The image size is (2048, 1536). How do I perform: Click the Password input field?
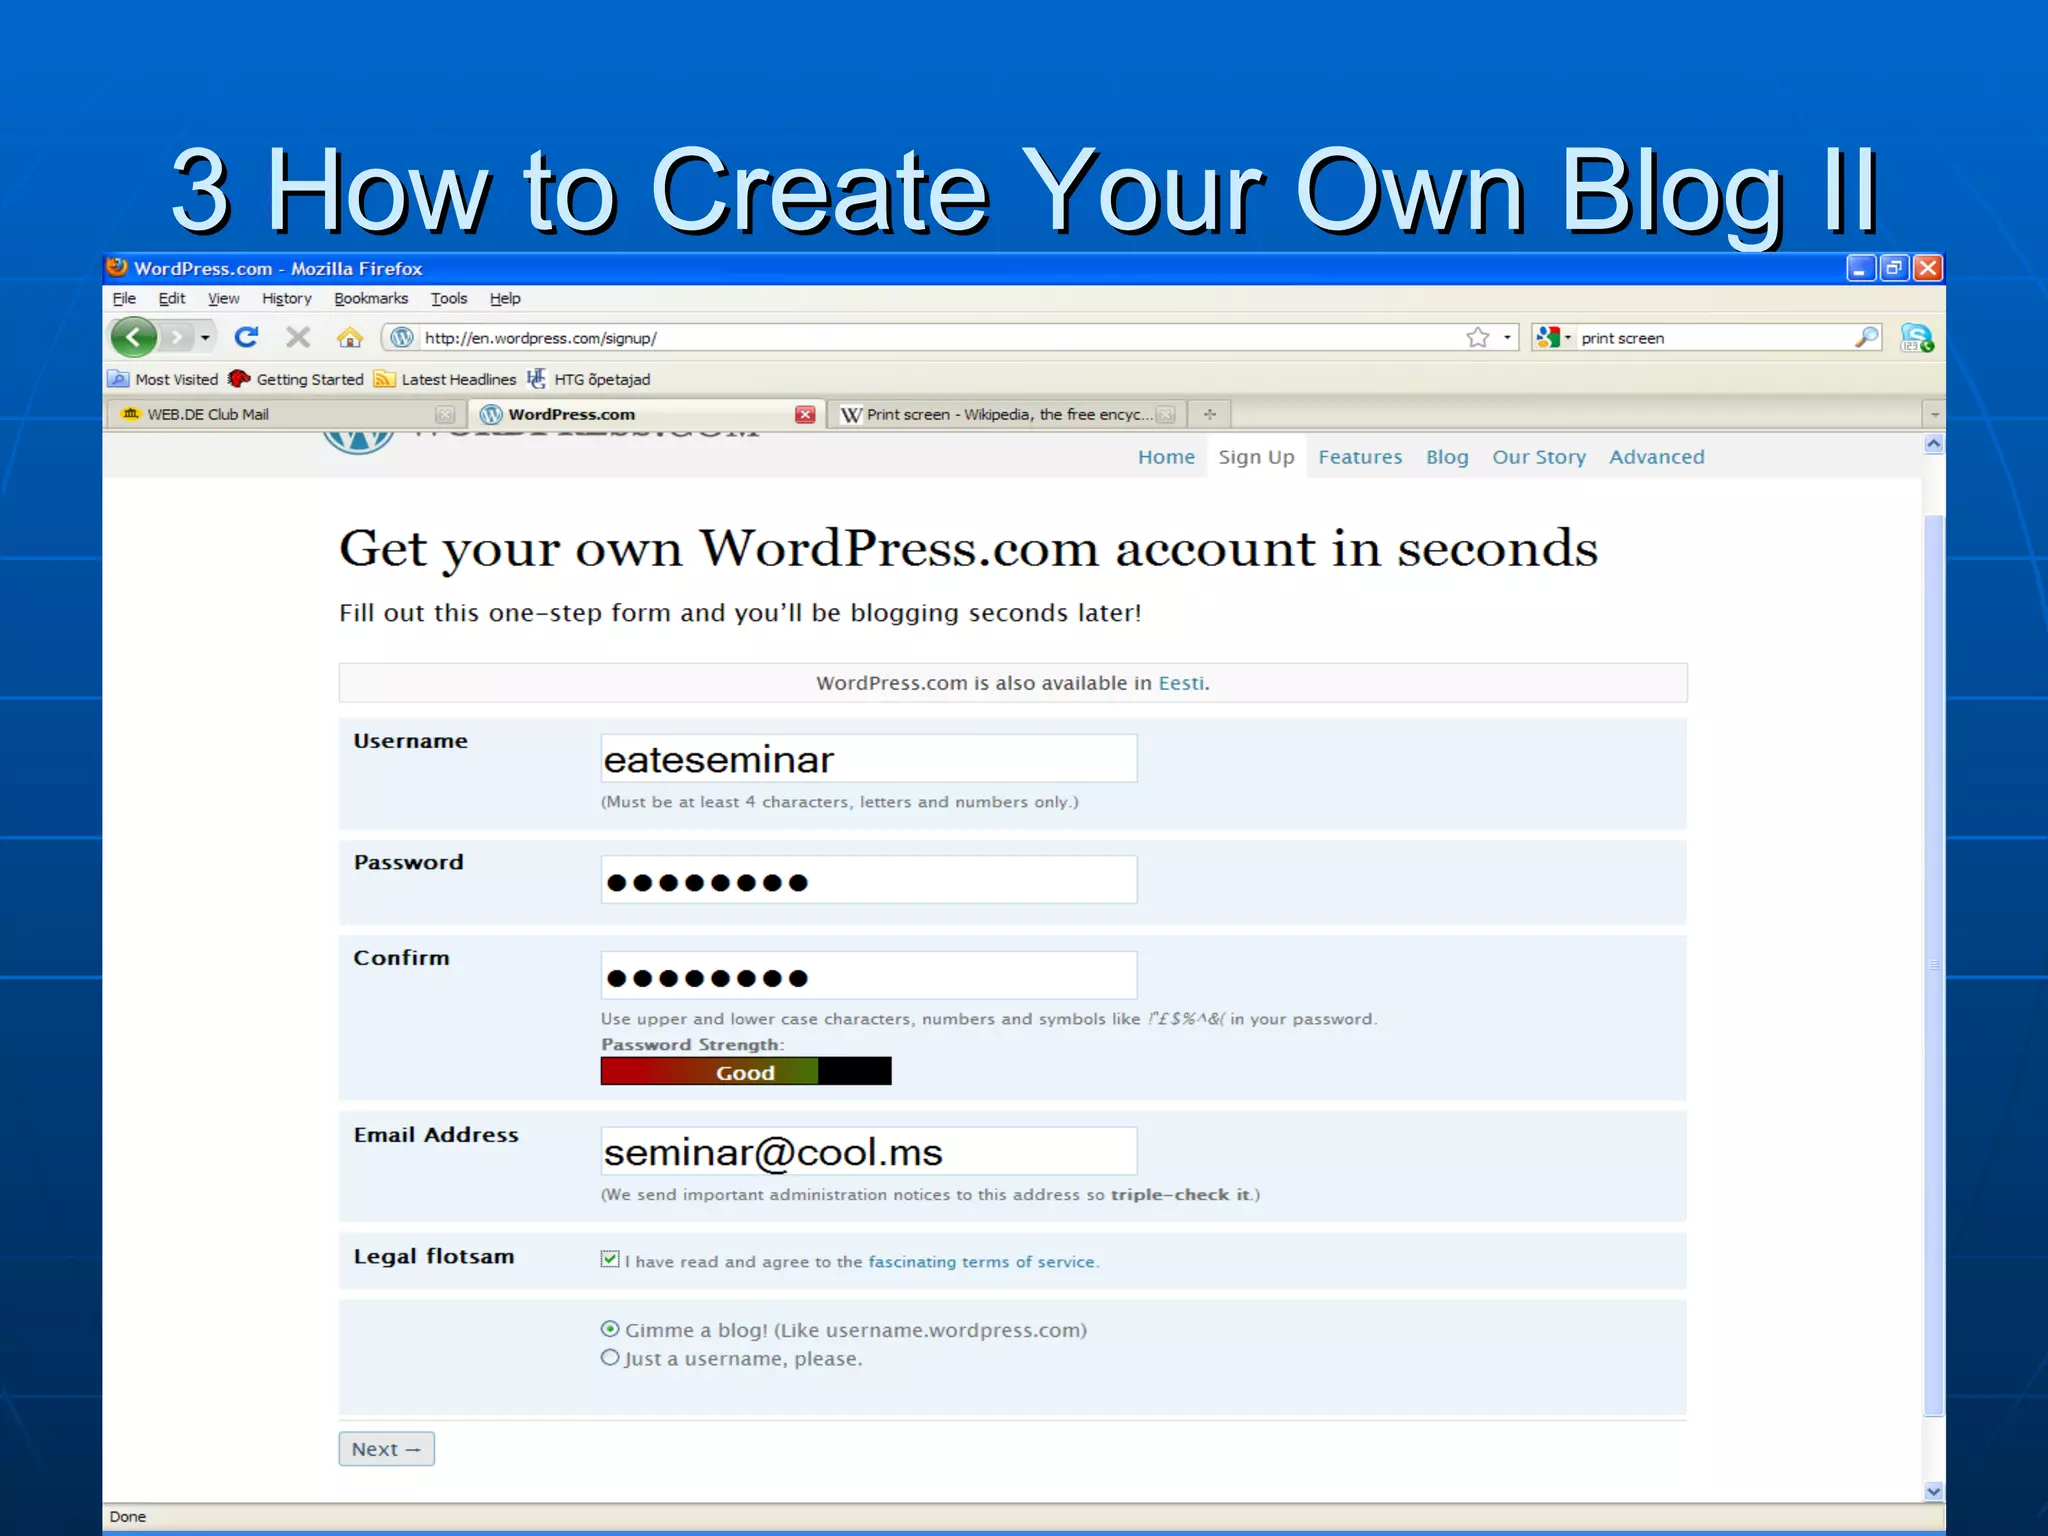[869, 880]
